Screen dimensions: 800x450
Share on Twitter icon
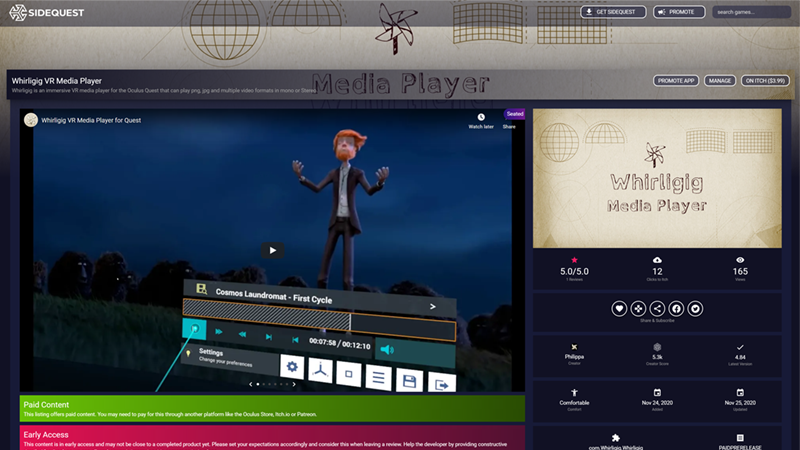[x=695, y=308]
